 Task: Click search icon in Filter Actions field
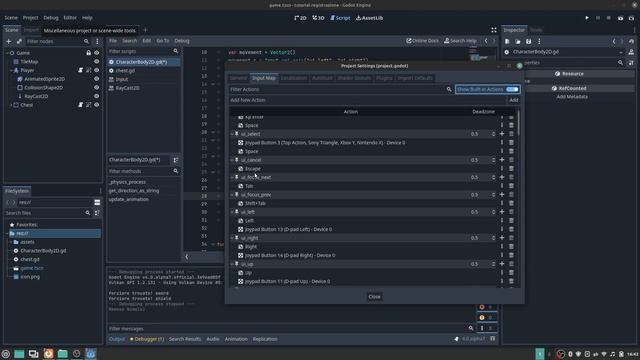(449, 89)
